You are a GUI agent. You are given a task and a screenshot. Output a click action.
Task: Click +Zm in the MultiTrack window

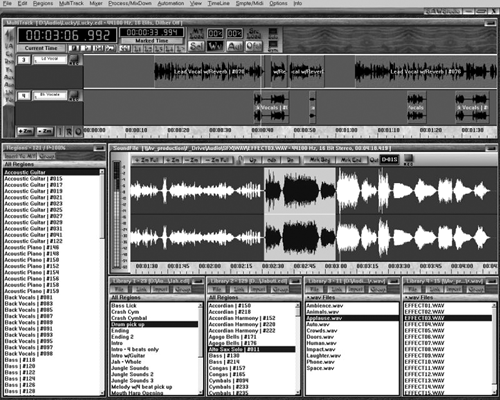26,131
